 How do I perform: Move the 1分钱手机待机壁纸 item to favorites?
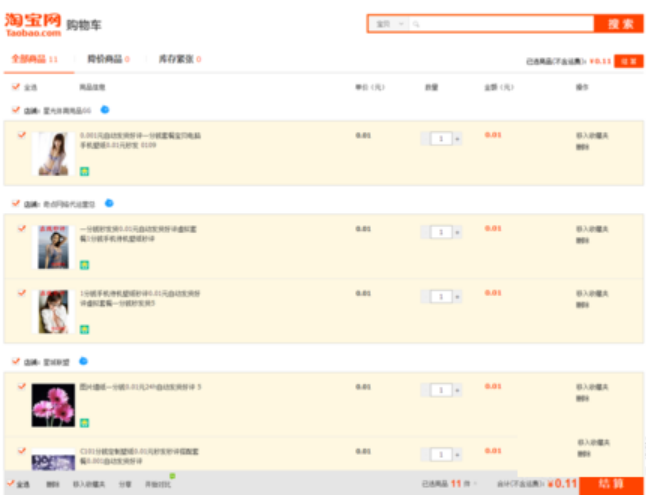coord(592,294)
